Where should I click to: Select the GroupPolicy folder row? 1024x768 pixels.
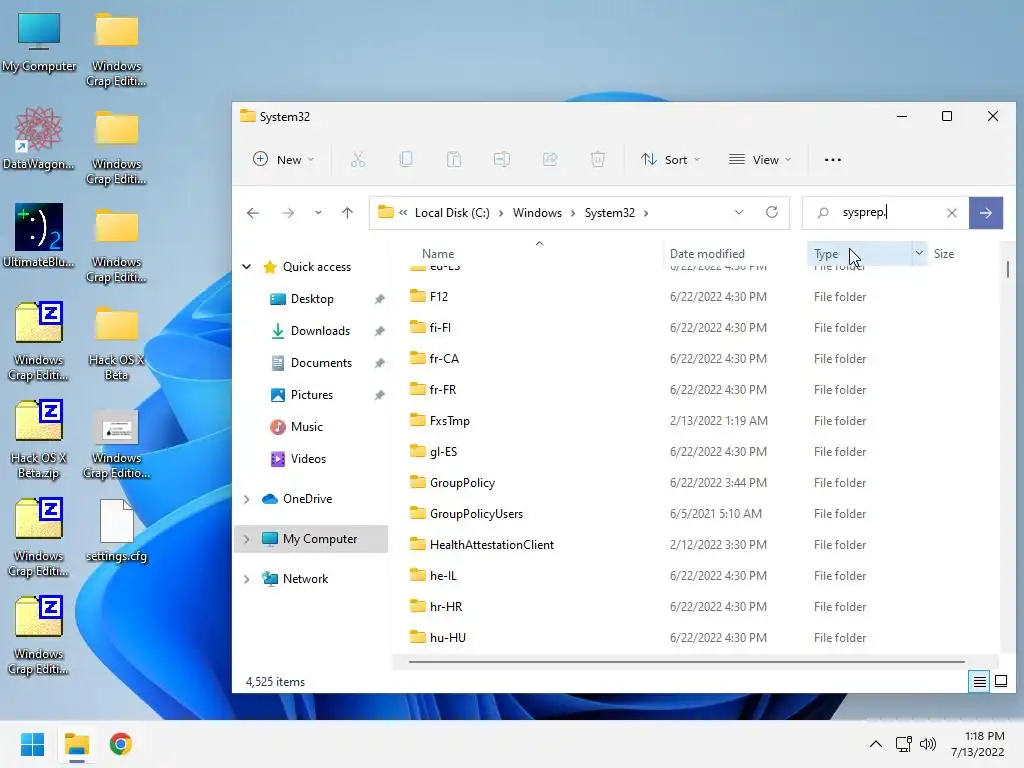tap(696, 483)
